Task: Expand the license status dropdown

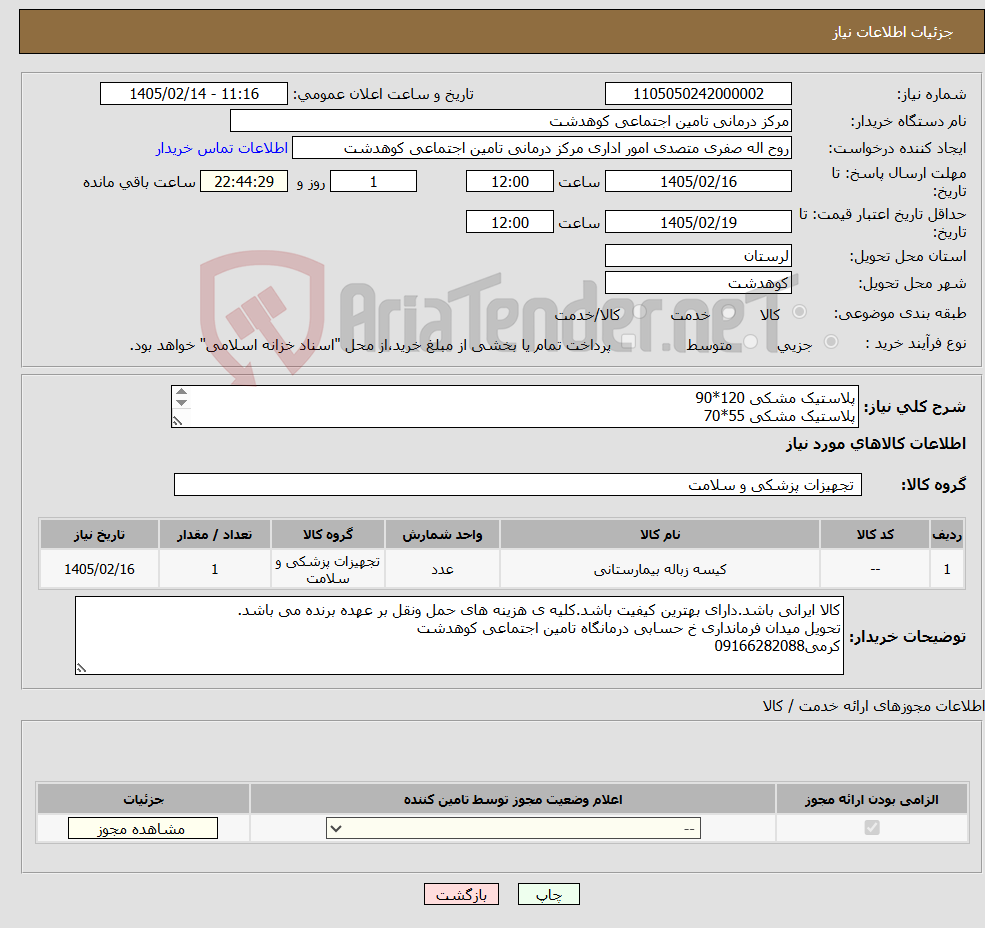Action: (513, 829)
